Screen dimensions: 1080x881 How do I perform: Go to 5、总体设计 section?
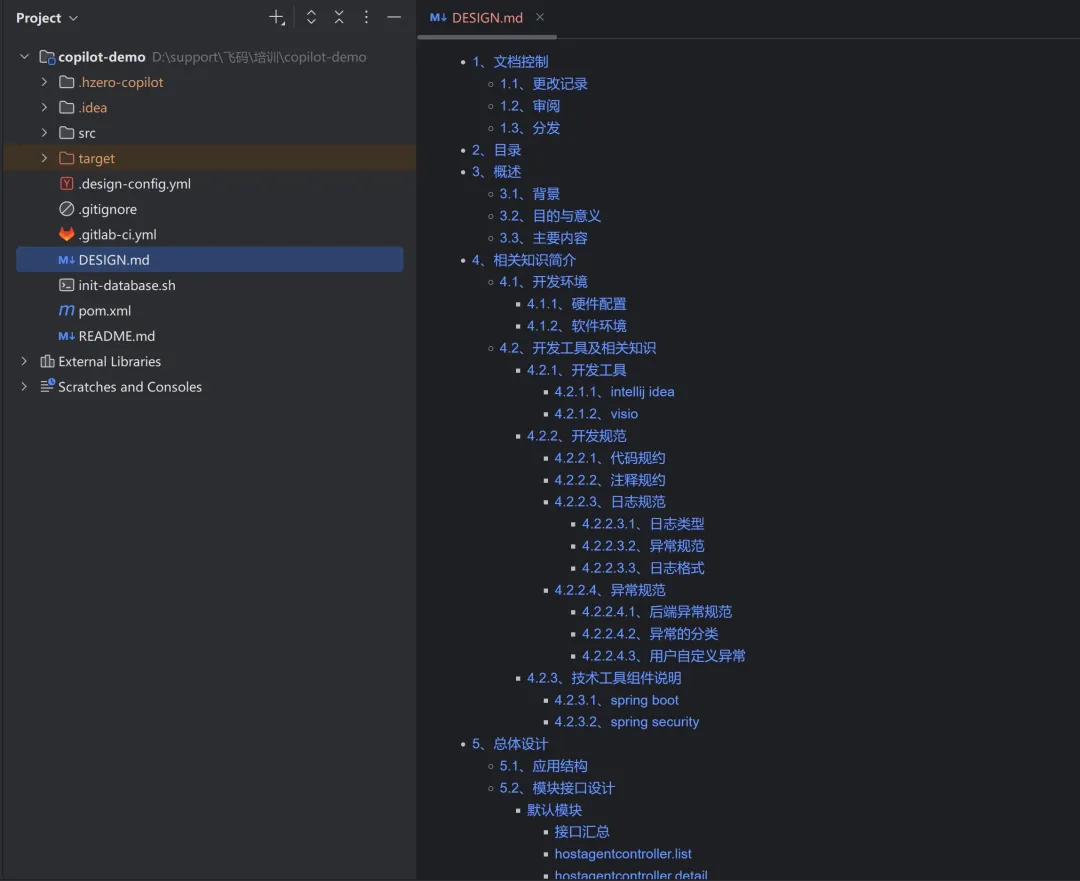pos(510,744)
